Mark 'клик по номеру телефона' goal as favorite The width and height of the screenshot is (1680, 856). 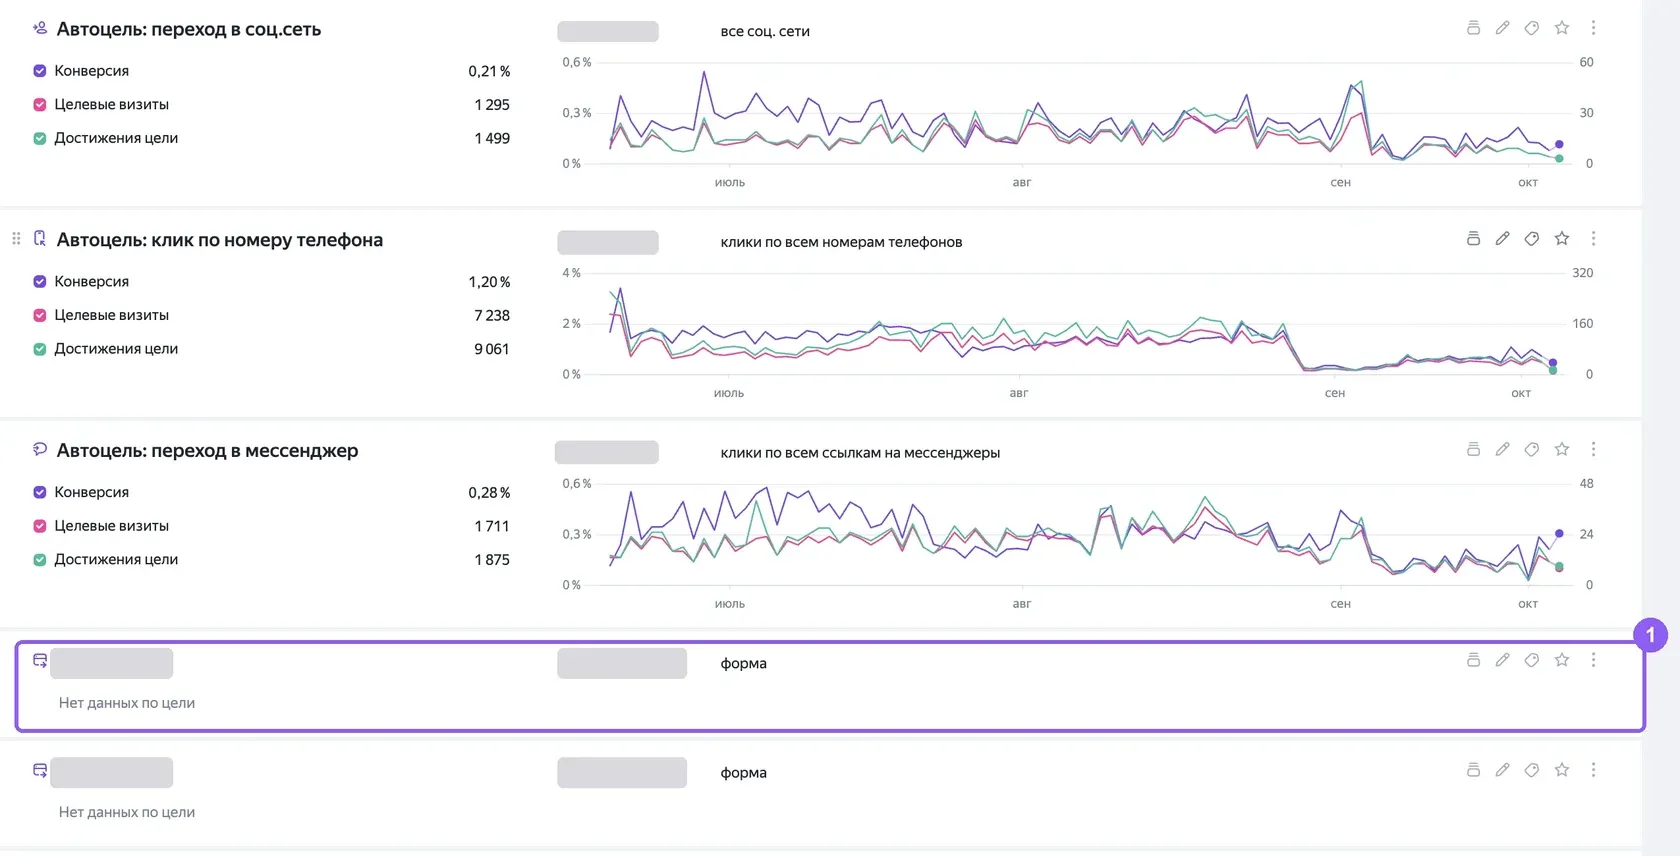point(1562,239)
